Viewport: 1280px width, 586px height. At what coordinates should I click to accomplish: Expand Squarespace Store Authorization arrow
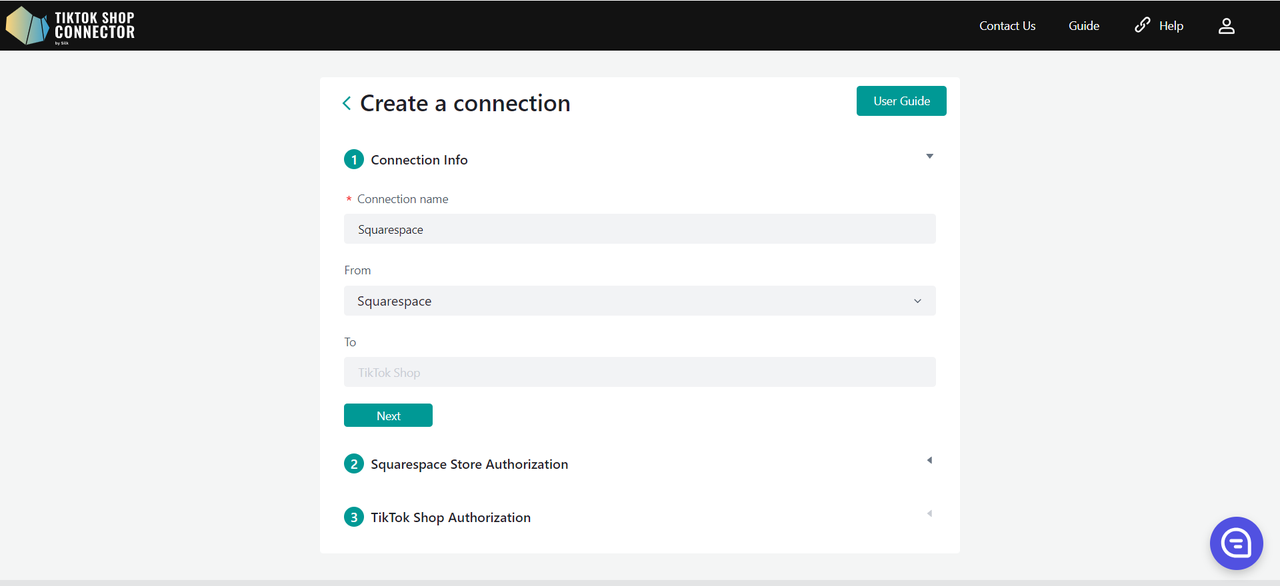(929, 460)
